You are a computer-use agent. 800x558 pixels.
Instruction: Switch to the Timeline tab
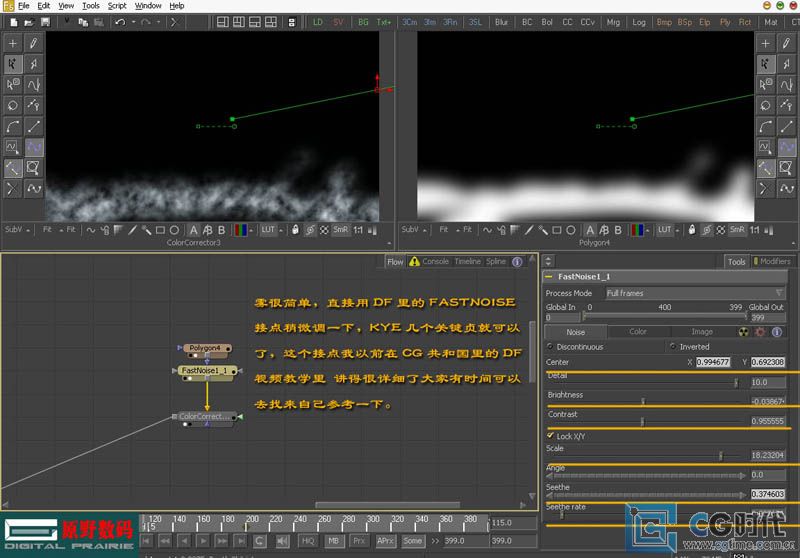[467, 261]
